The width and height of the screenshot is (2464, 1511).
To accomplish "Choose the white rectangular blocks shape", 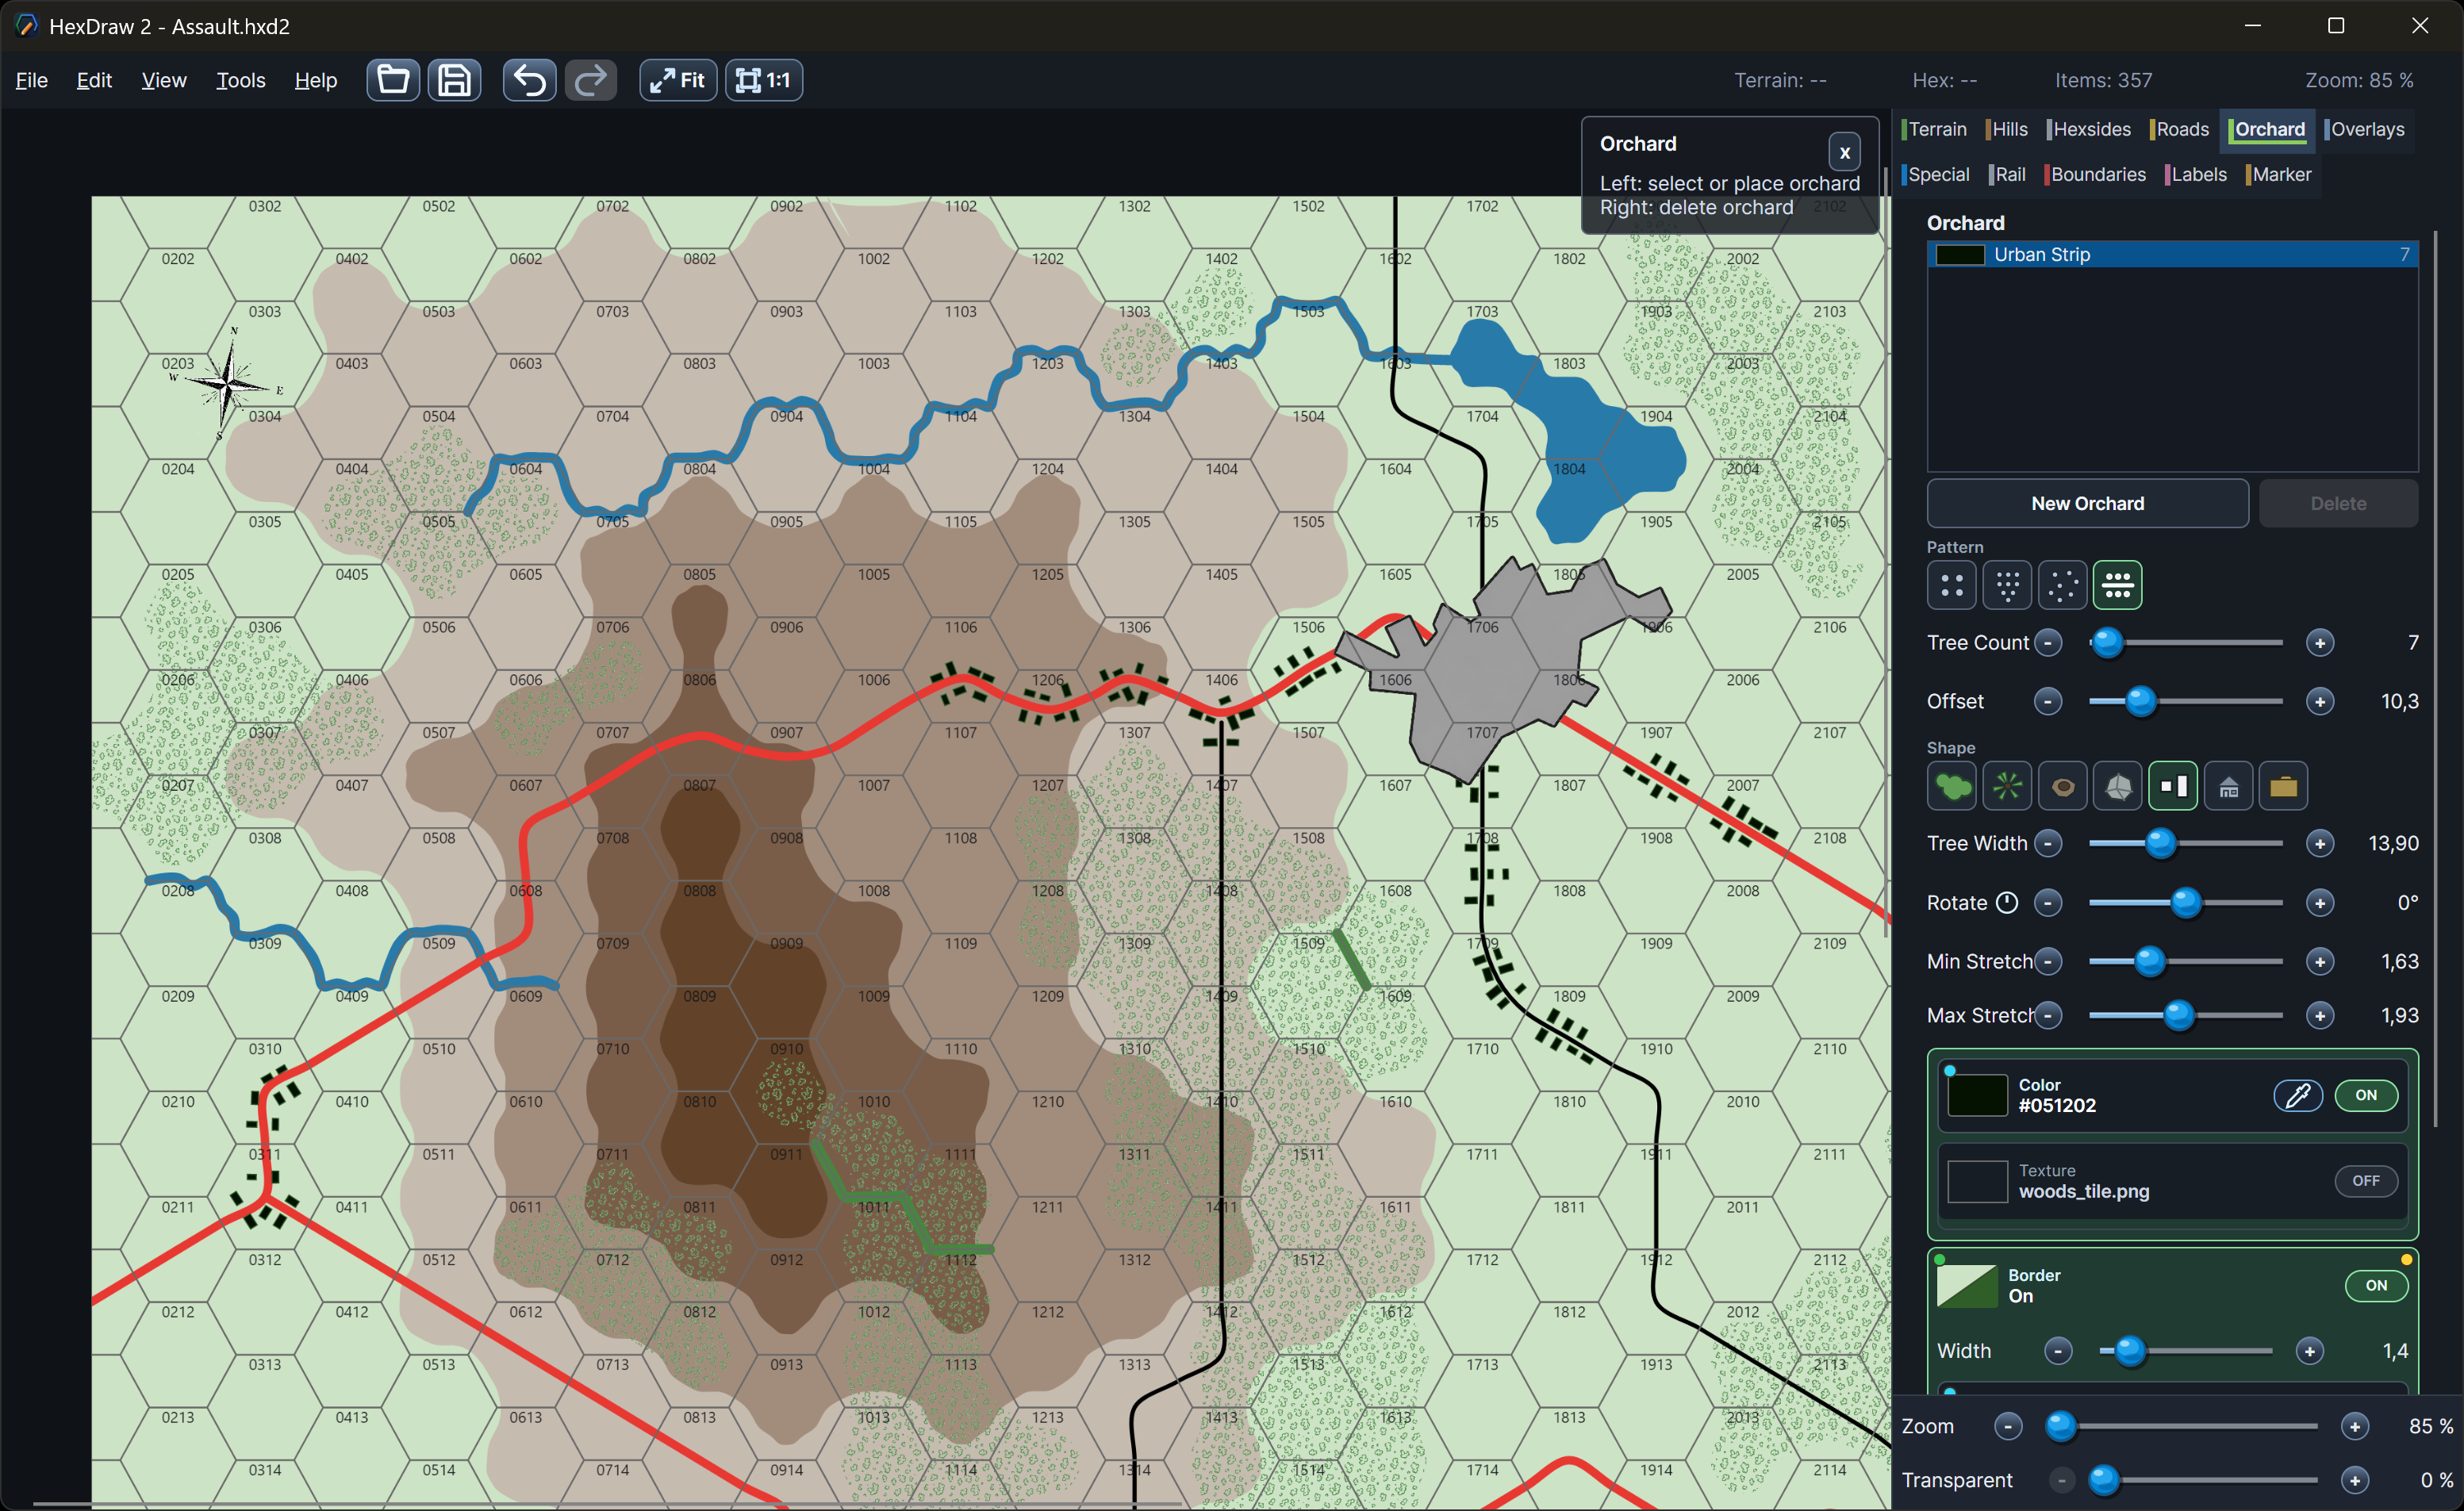I will tap(2173, 786).
